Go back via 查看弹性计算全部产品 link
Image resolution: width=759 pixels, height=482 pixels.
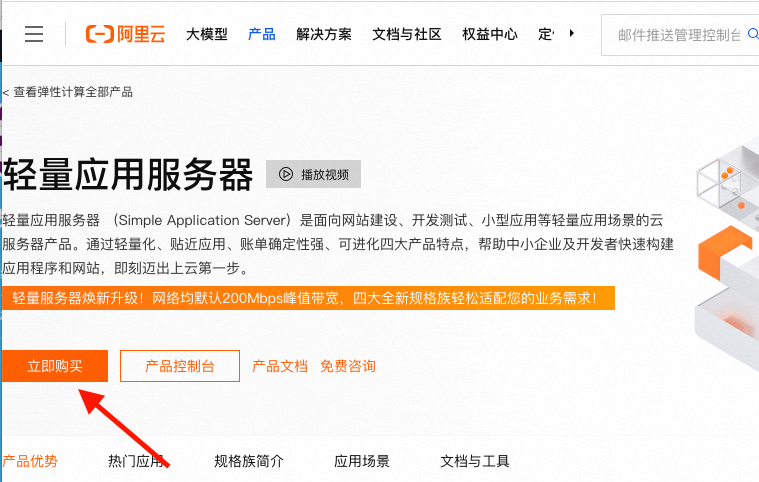pyautogui.click(x=70, y=92)
